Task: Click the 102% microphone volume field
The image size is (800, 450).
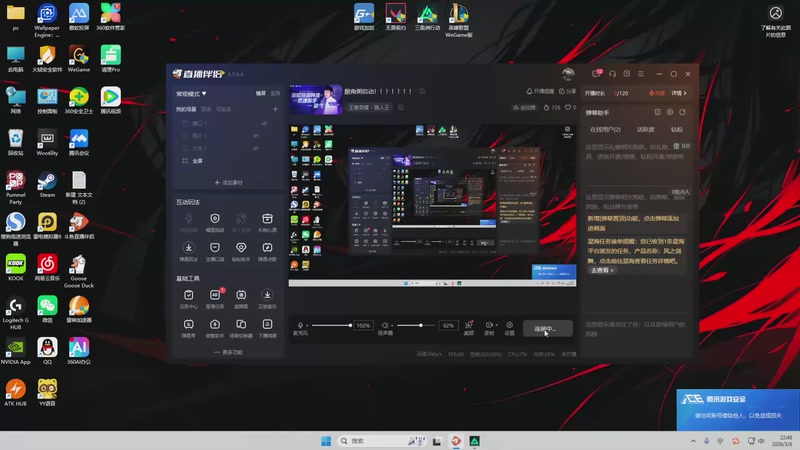Action: point(363,325)
